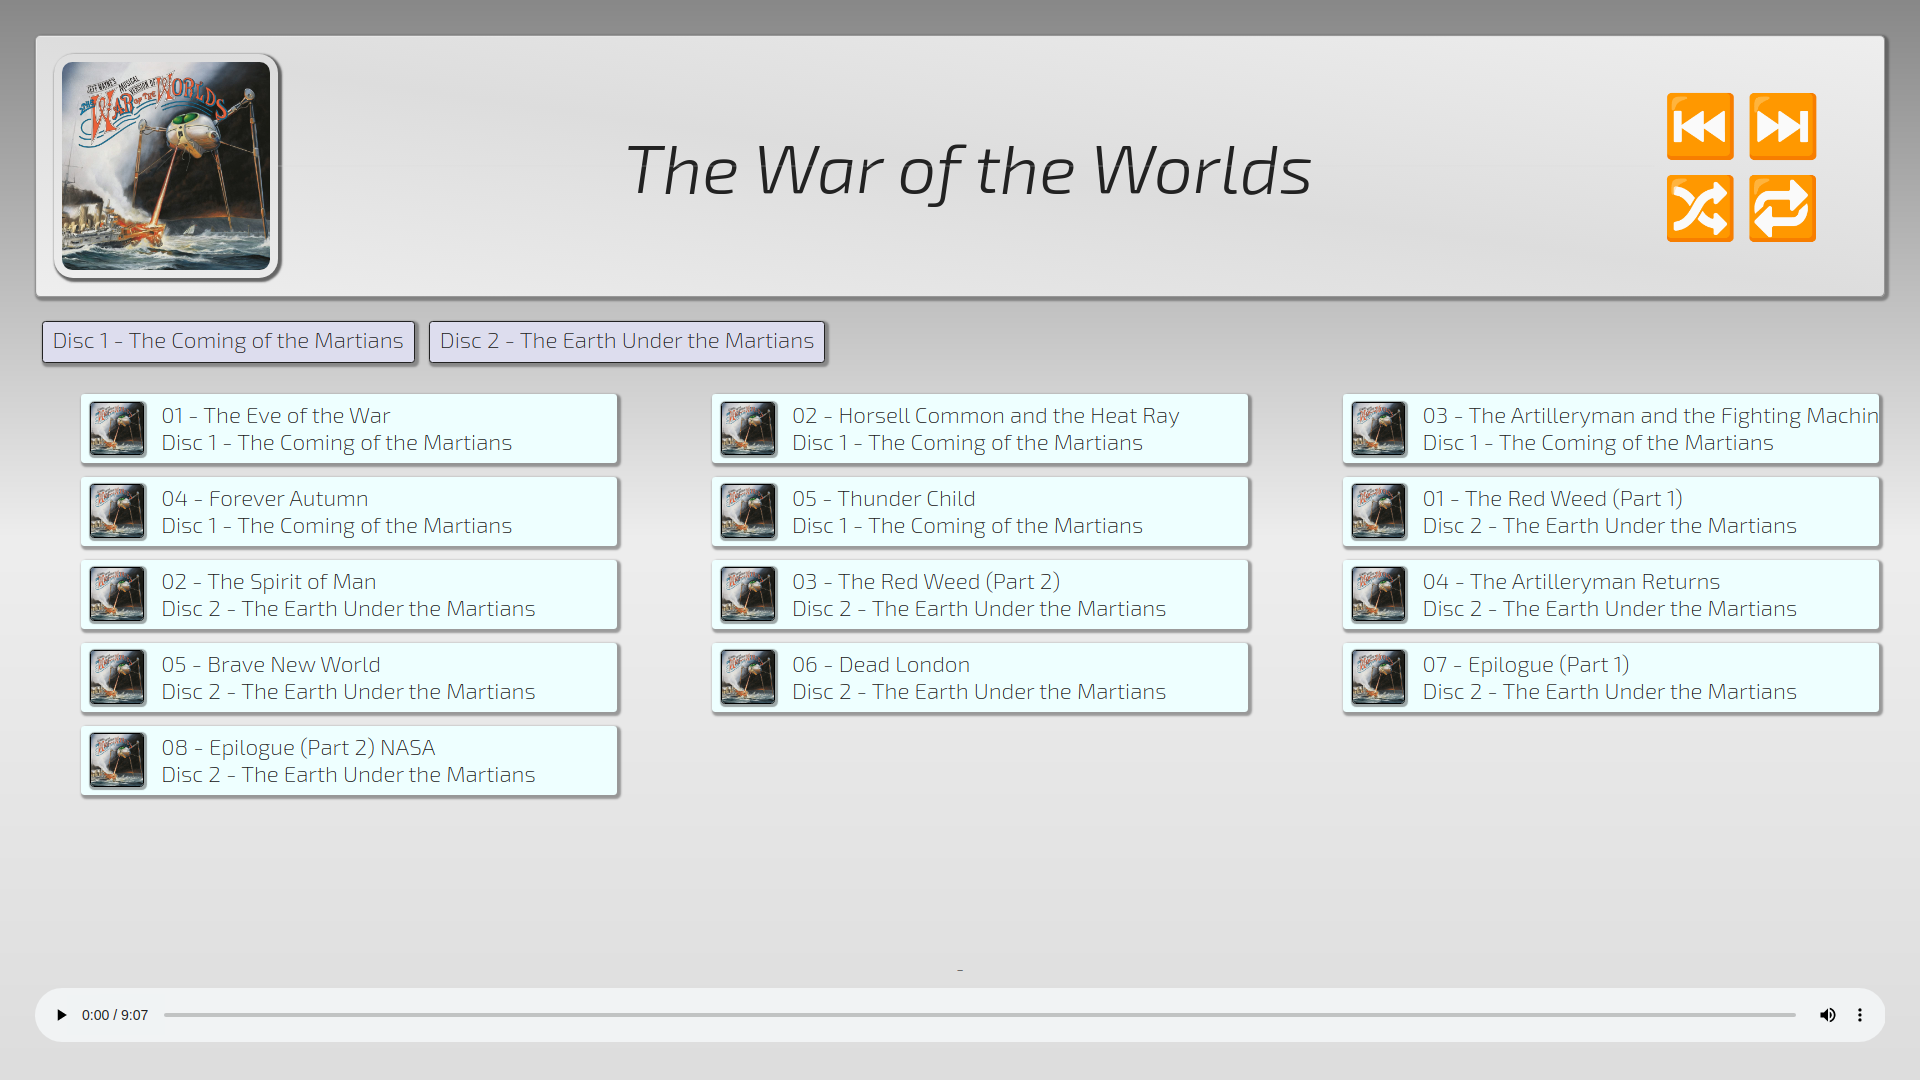Select Disc 1 - The Coming of the Martians tab
Viewport: 1920px width, 1080px height.
pyautogui.click(x=228, y=342)
